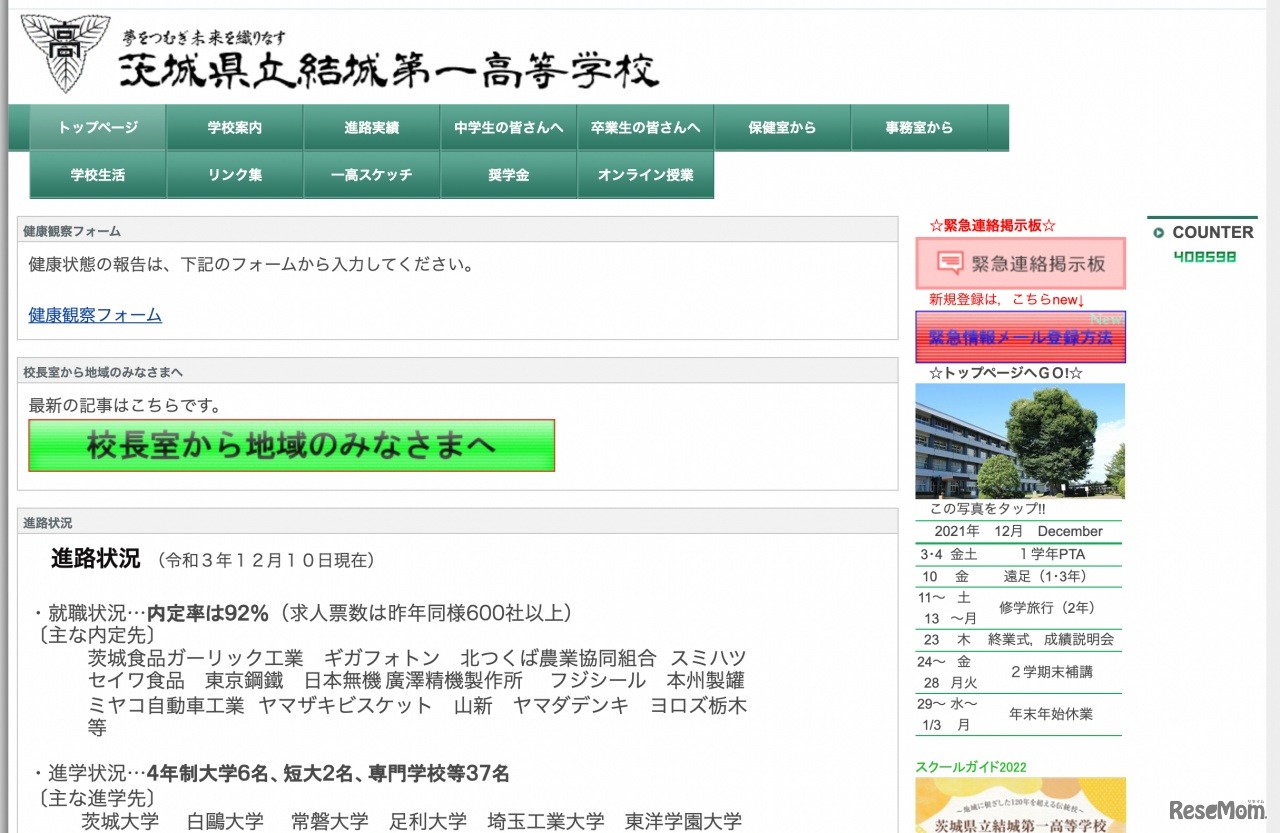Open the 卒業生の皆さんへ page
Viewport: 1280px width, 833px height.
pyautogui.click(x=645, y=127)
